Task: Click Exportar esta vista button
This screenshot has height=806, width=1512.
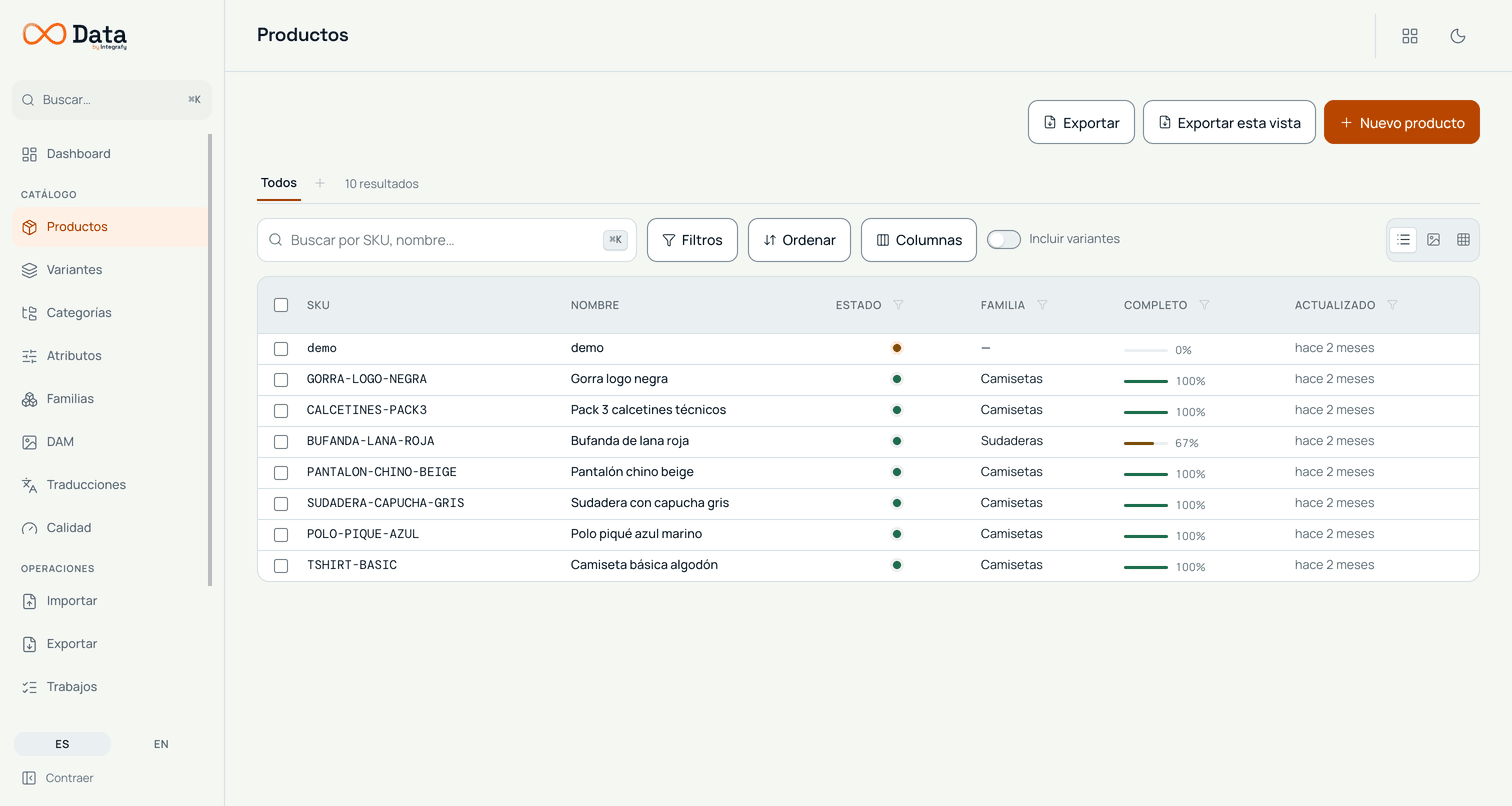Action: pyautogui.click(x=1229, y=122)
